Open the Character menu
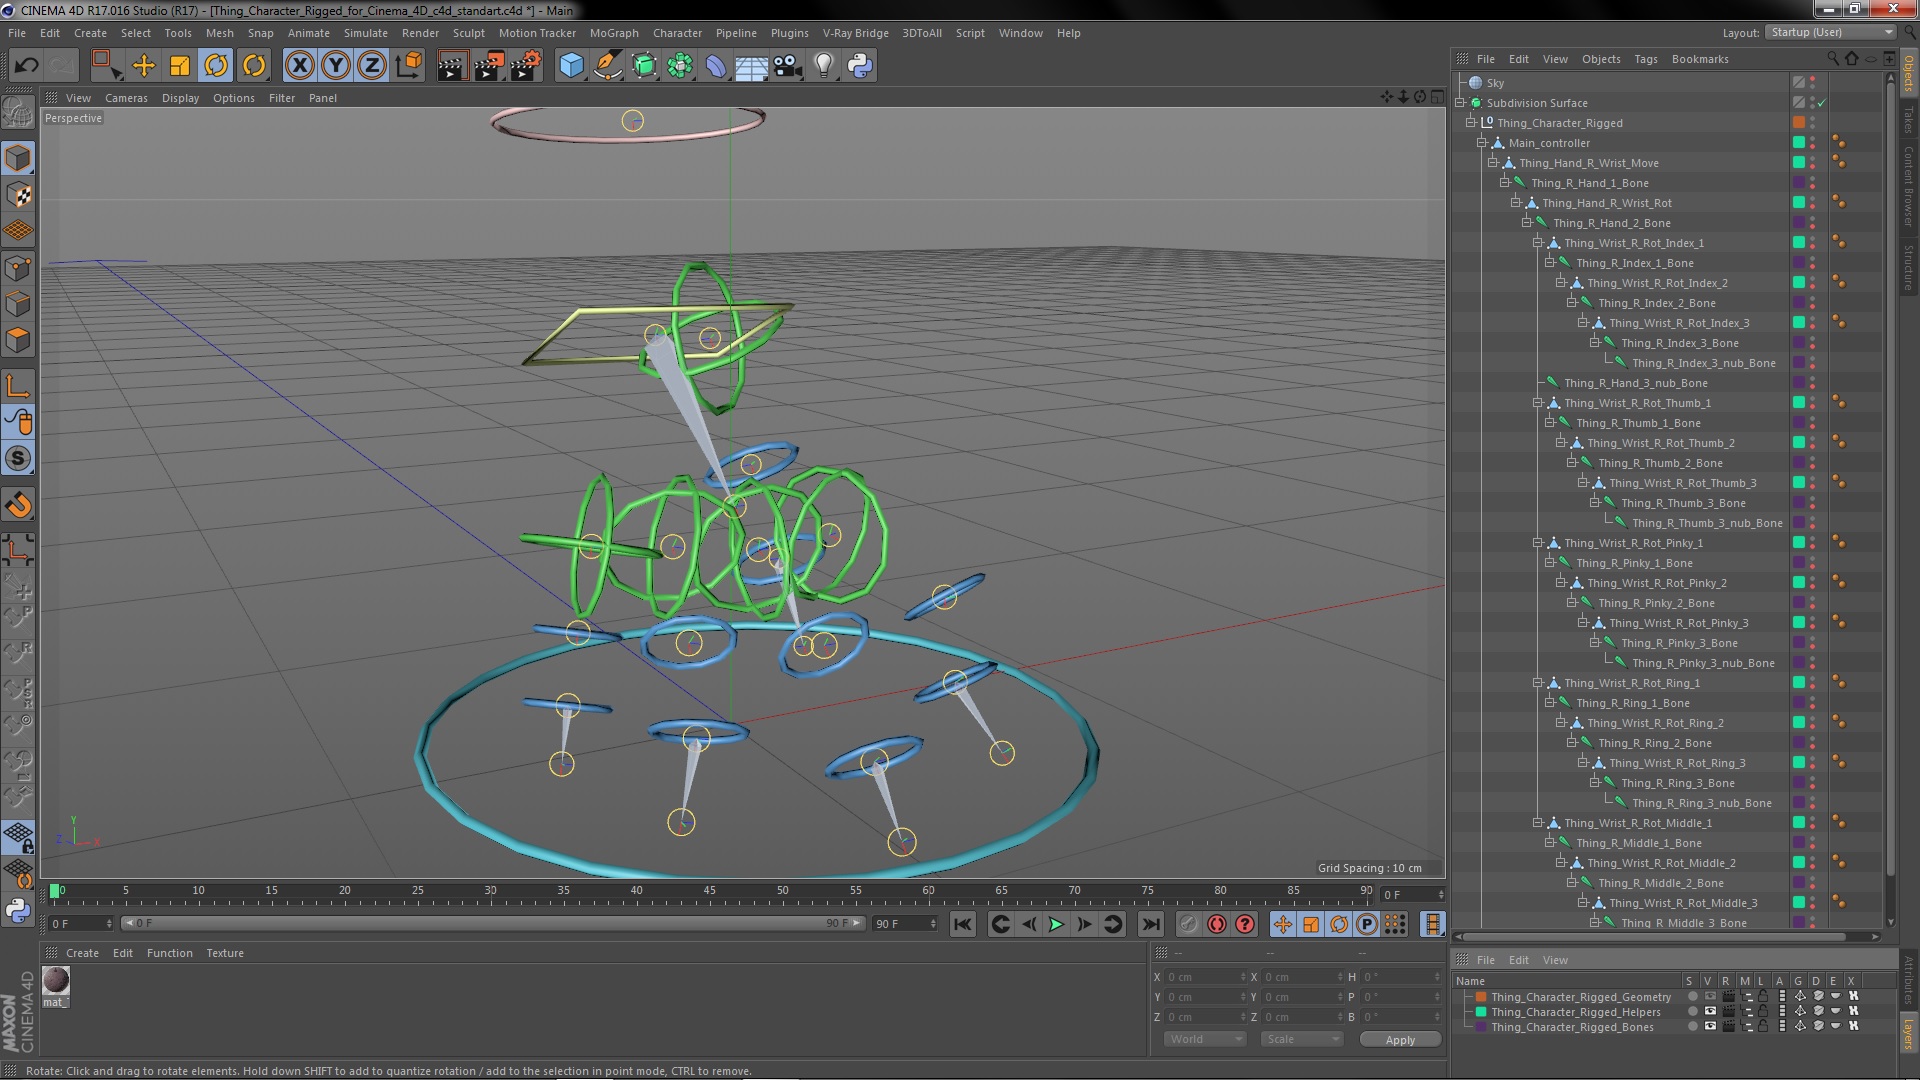The width and height of the screenshot is (1920, 1080). coord(677,33)
